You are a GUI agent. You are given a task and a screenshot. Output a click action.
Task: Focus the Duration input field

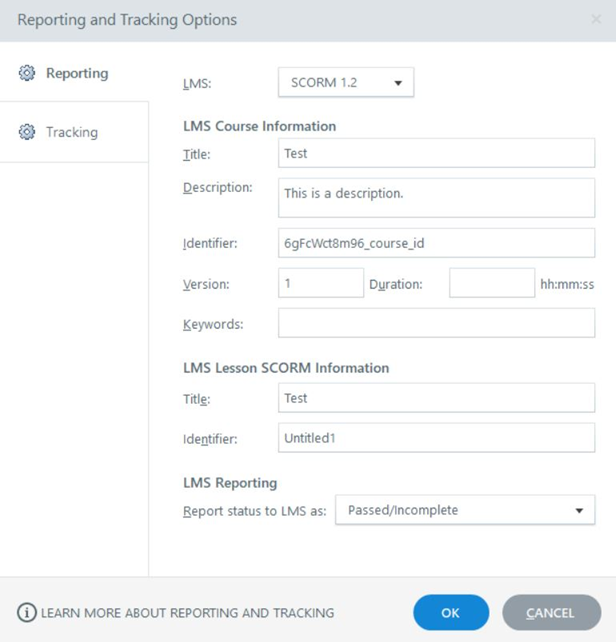click(x=492, y=283)
